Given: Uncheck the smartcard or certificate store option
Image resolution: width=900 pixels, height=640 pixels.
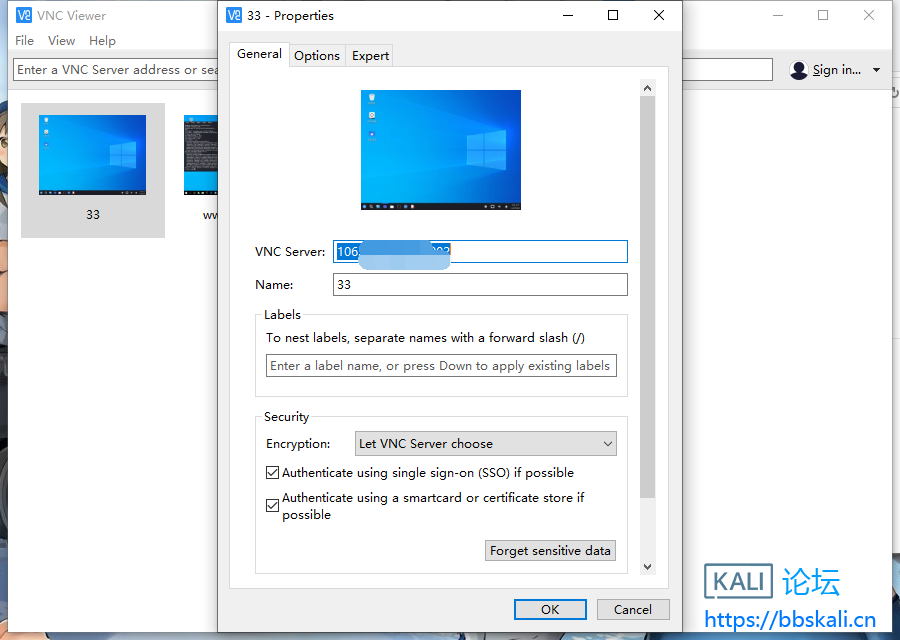Looking at the screenshot, I should point(272,505).
